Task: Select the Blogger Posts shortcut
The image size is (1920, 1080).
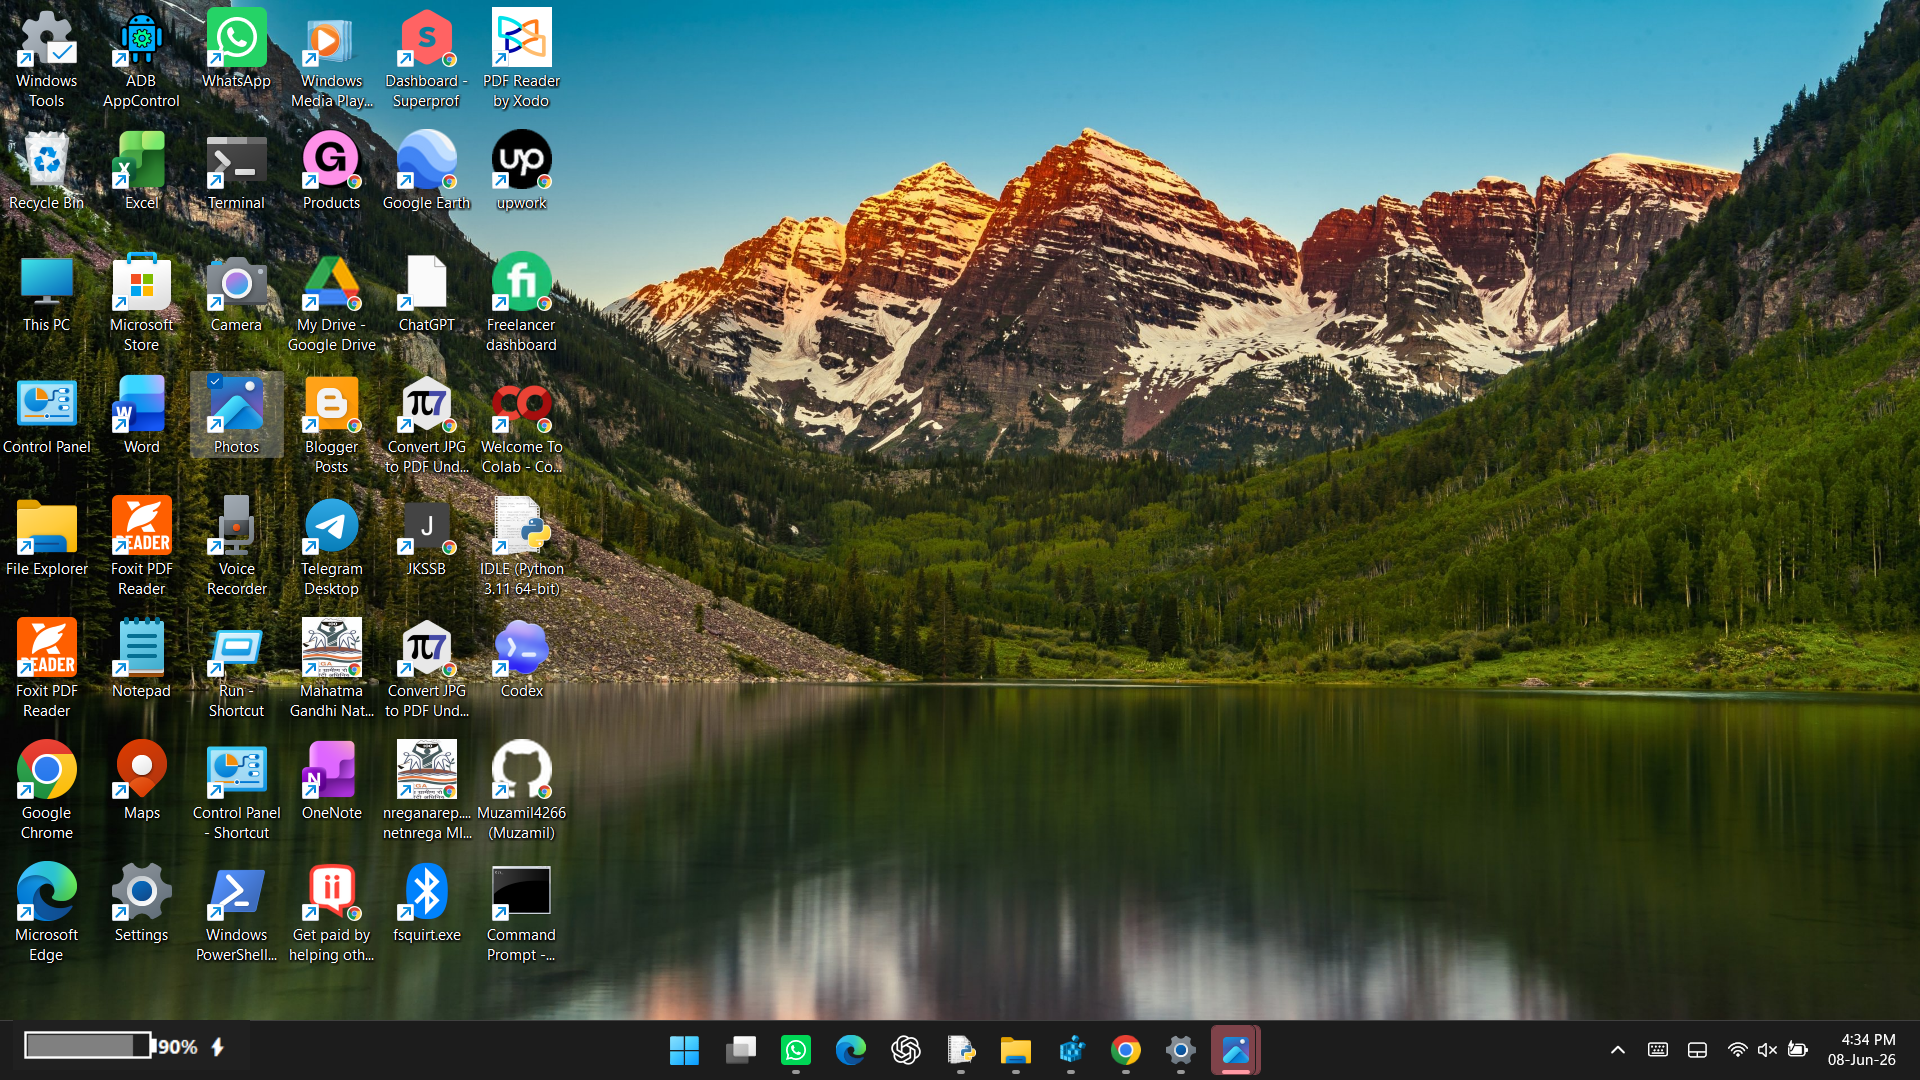Action: (331, 426)
